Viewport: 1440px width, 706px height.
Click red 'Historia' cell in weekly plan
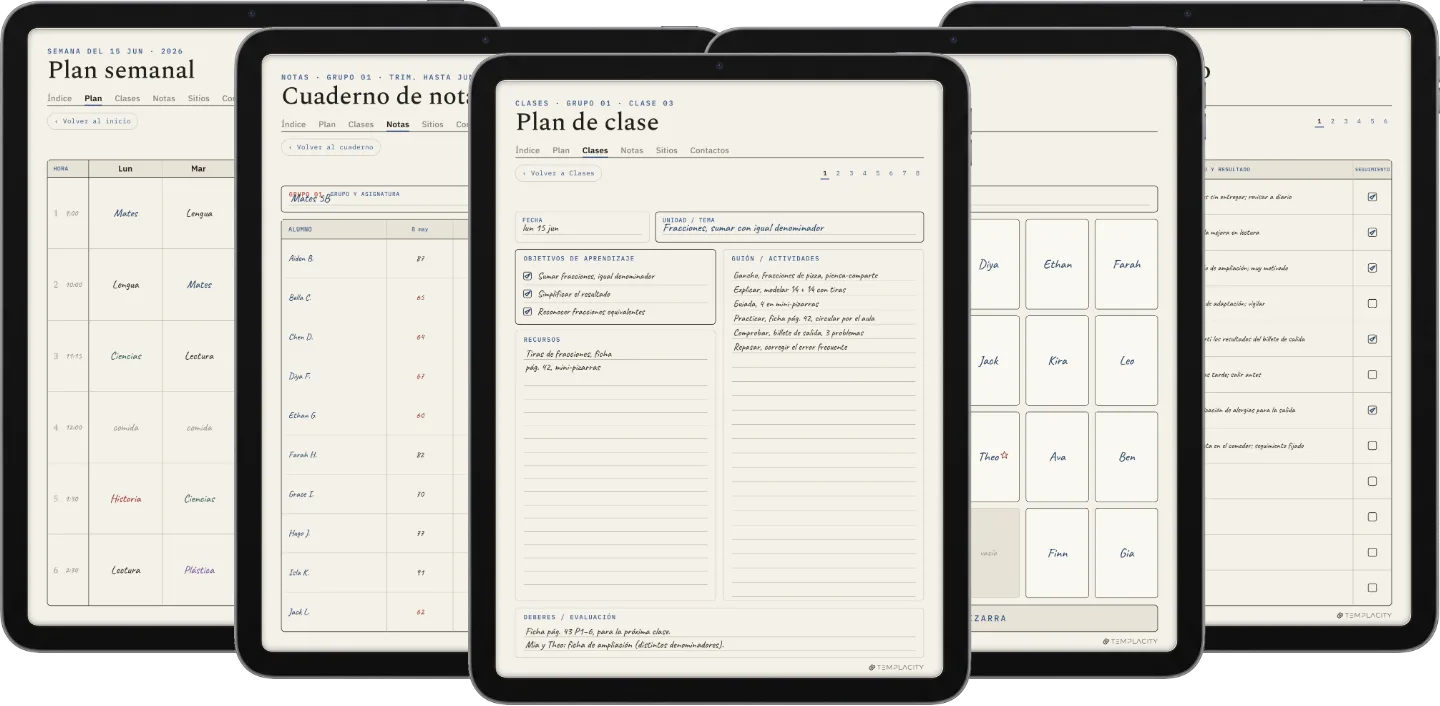pos(126,498)
